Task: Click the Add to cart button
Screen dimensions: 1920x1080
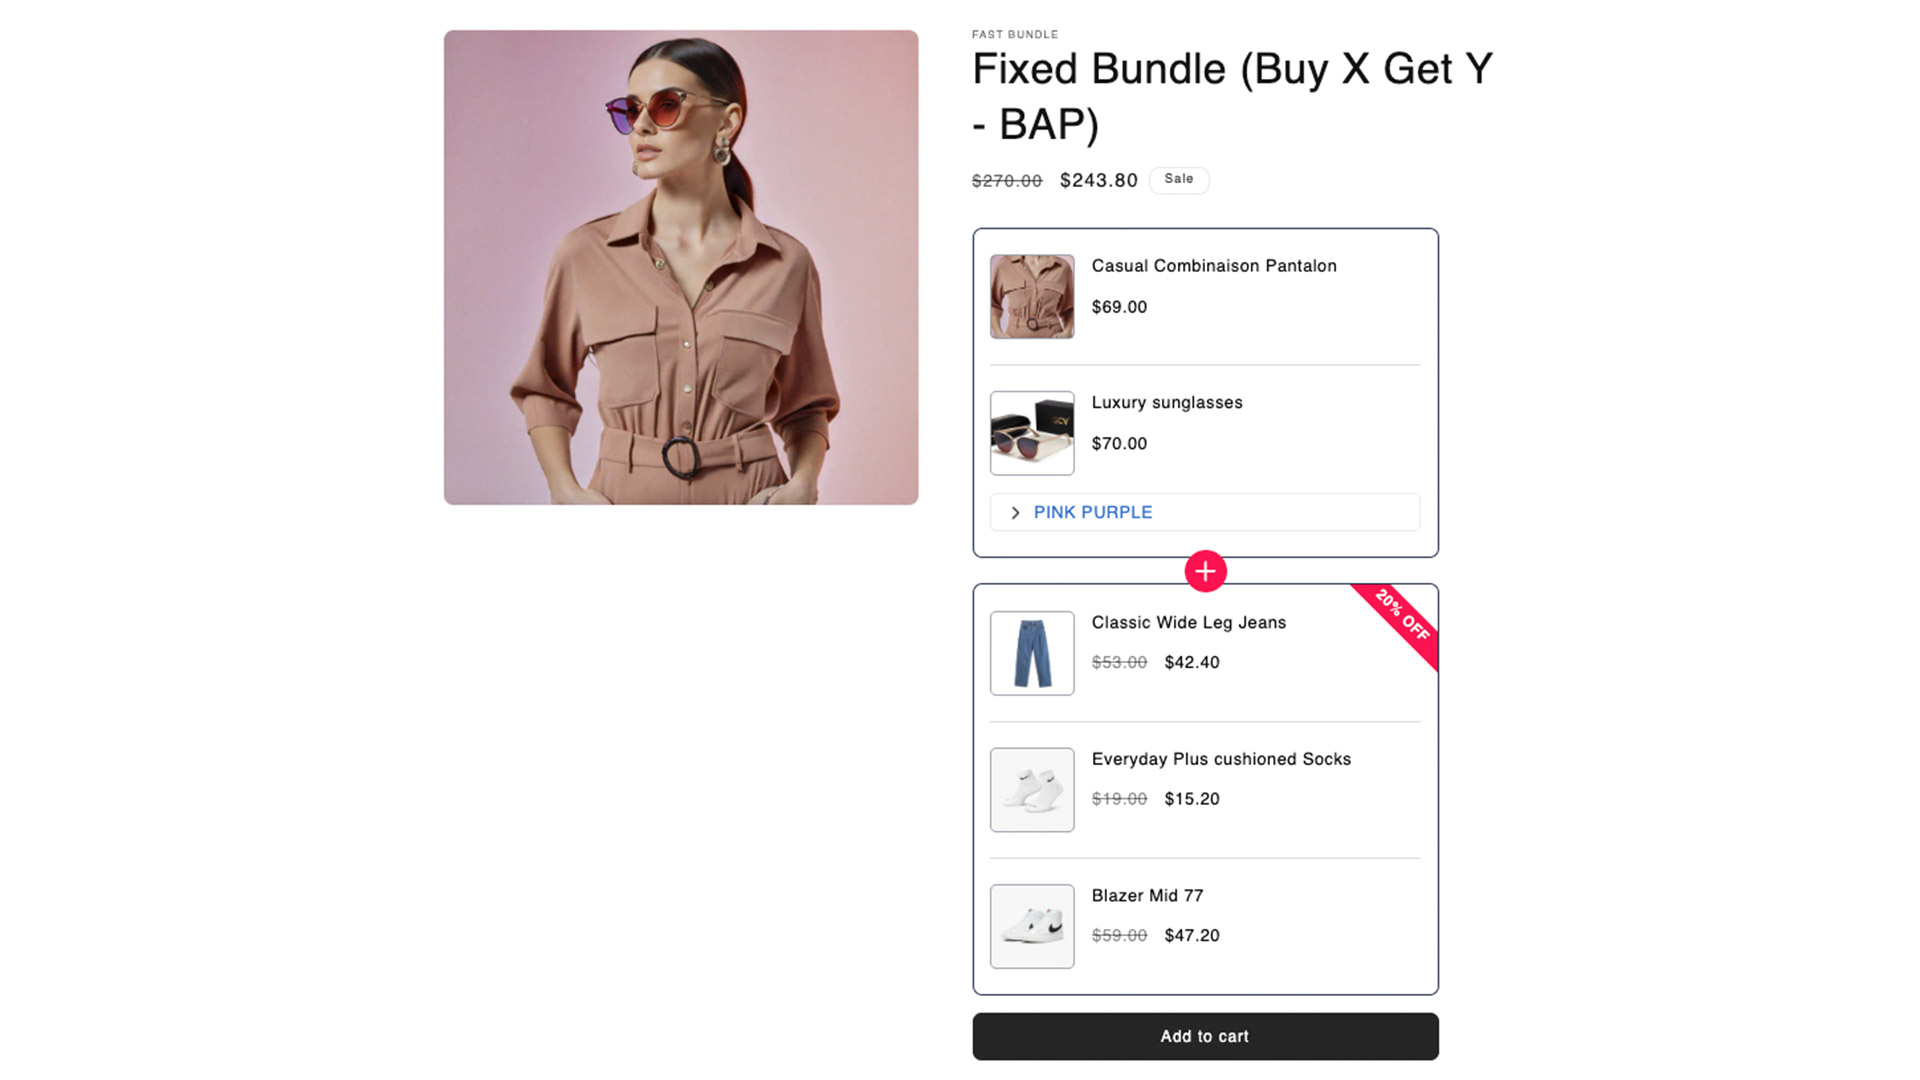Action: pos(1205,1036)
